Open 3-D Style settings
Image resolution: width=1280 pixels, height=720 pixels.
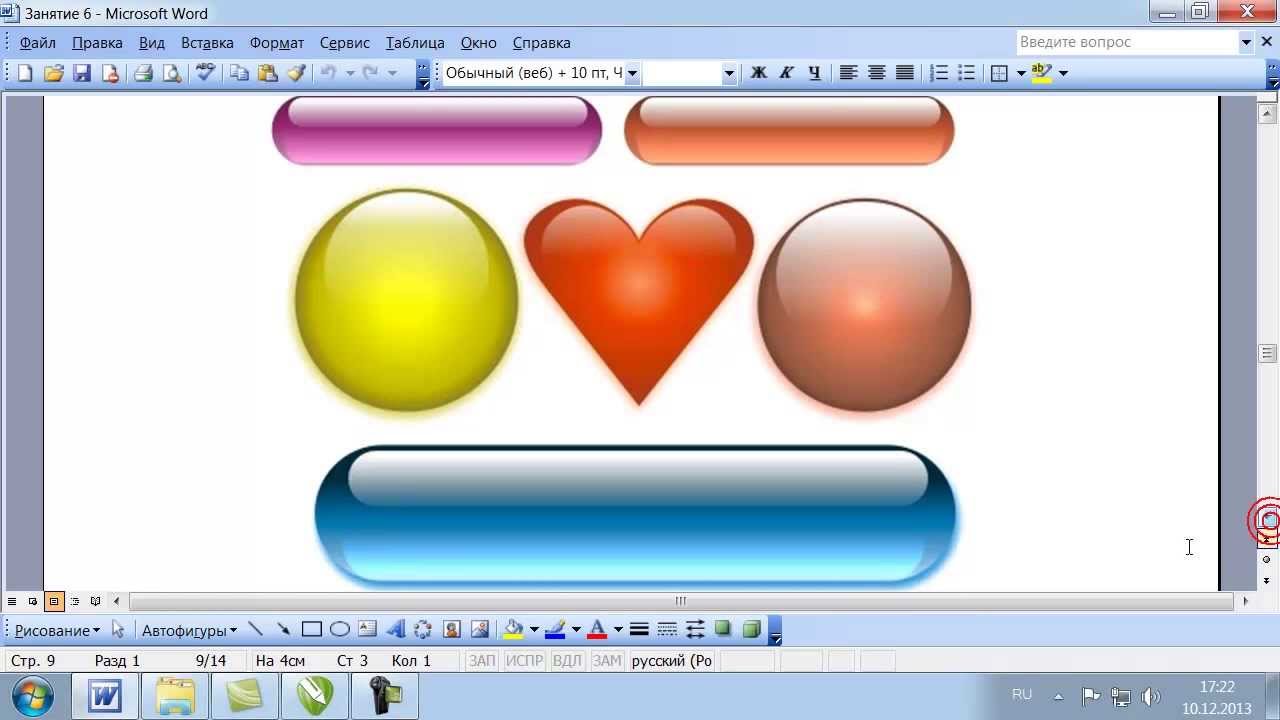tap(751, 630)
